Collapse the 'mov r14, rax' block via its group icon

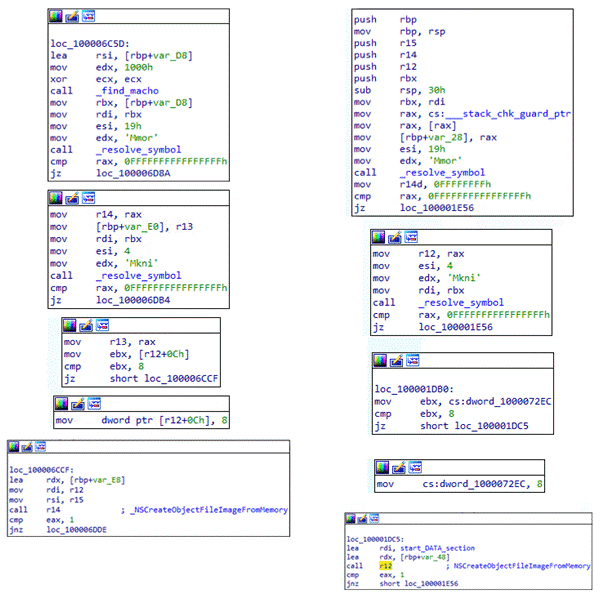[x=88, y=199]
